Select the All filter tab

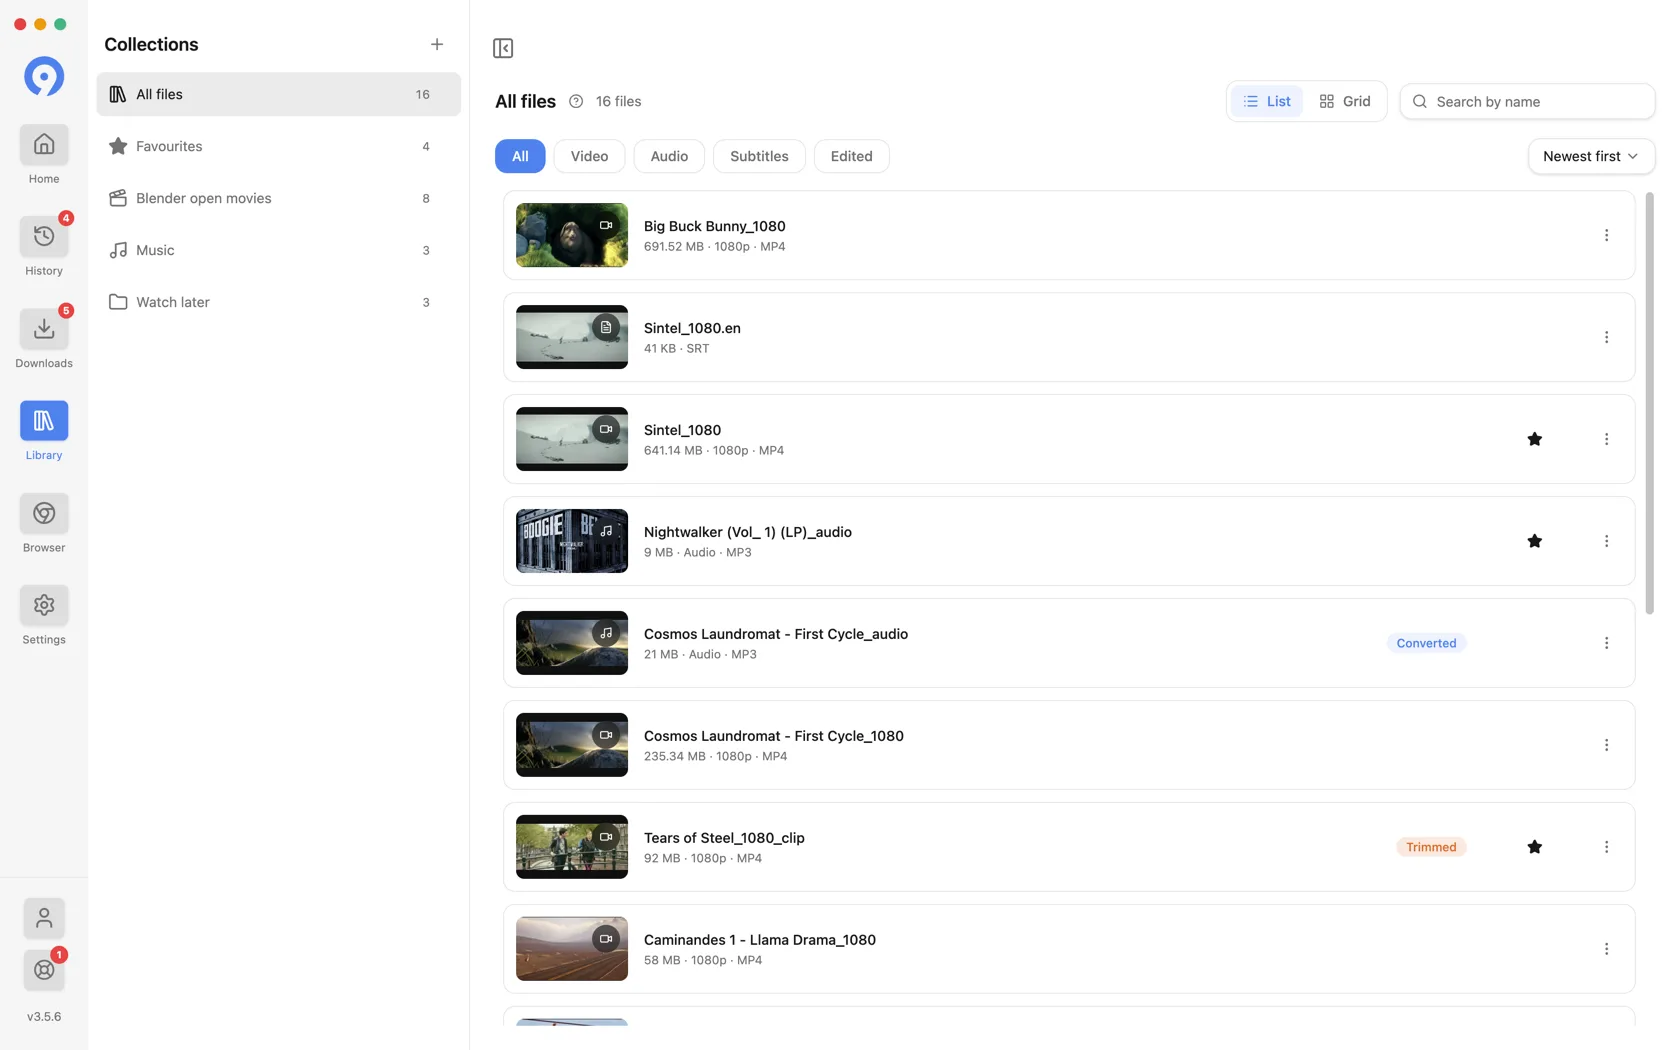point(520,156)
